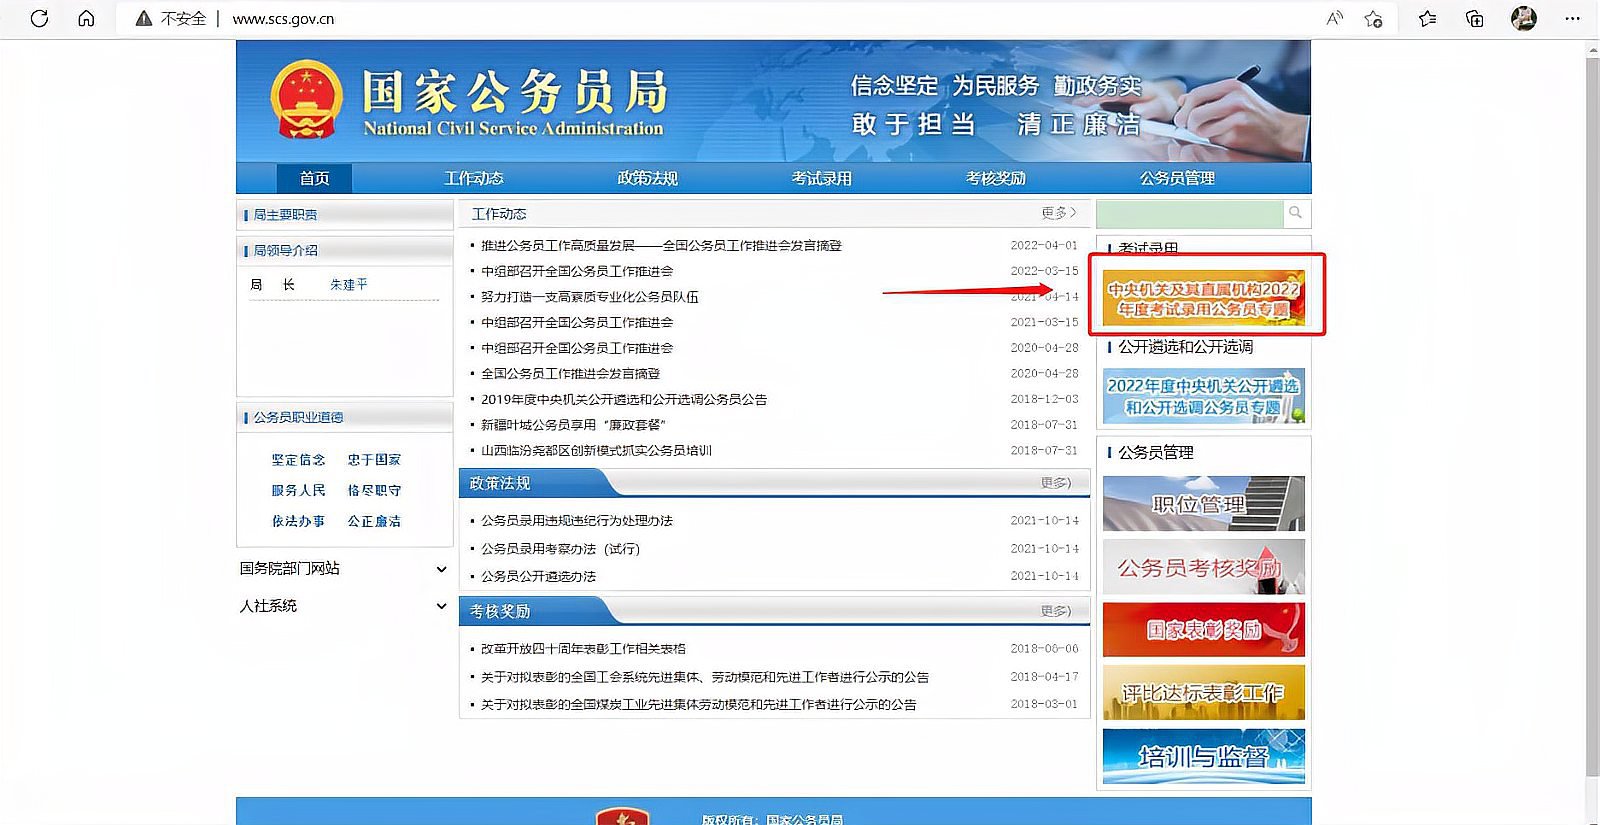Open 公务员录用违规违纪行为处理办法 link
Image resolution: width=1600 pixels, height=825 pixels.
(x=577, y=521)
